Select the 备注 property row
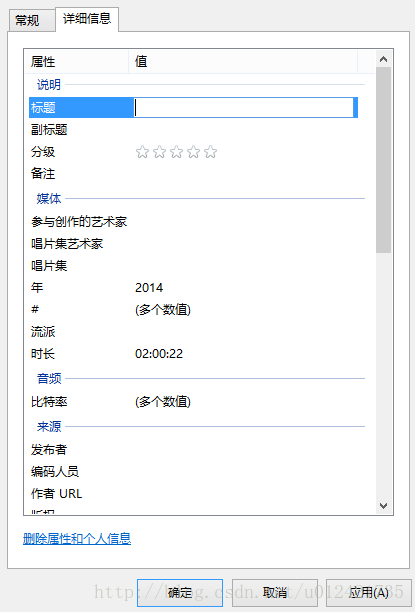415x612 pixels. pyautogui.click(x=193, y=174)
